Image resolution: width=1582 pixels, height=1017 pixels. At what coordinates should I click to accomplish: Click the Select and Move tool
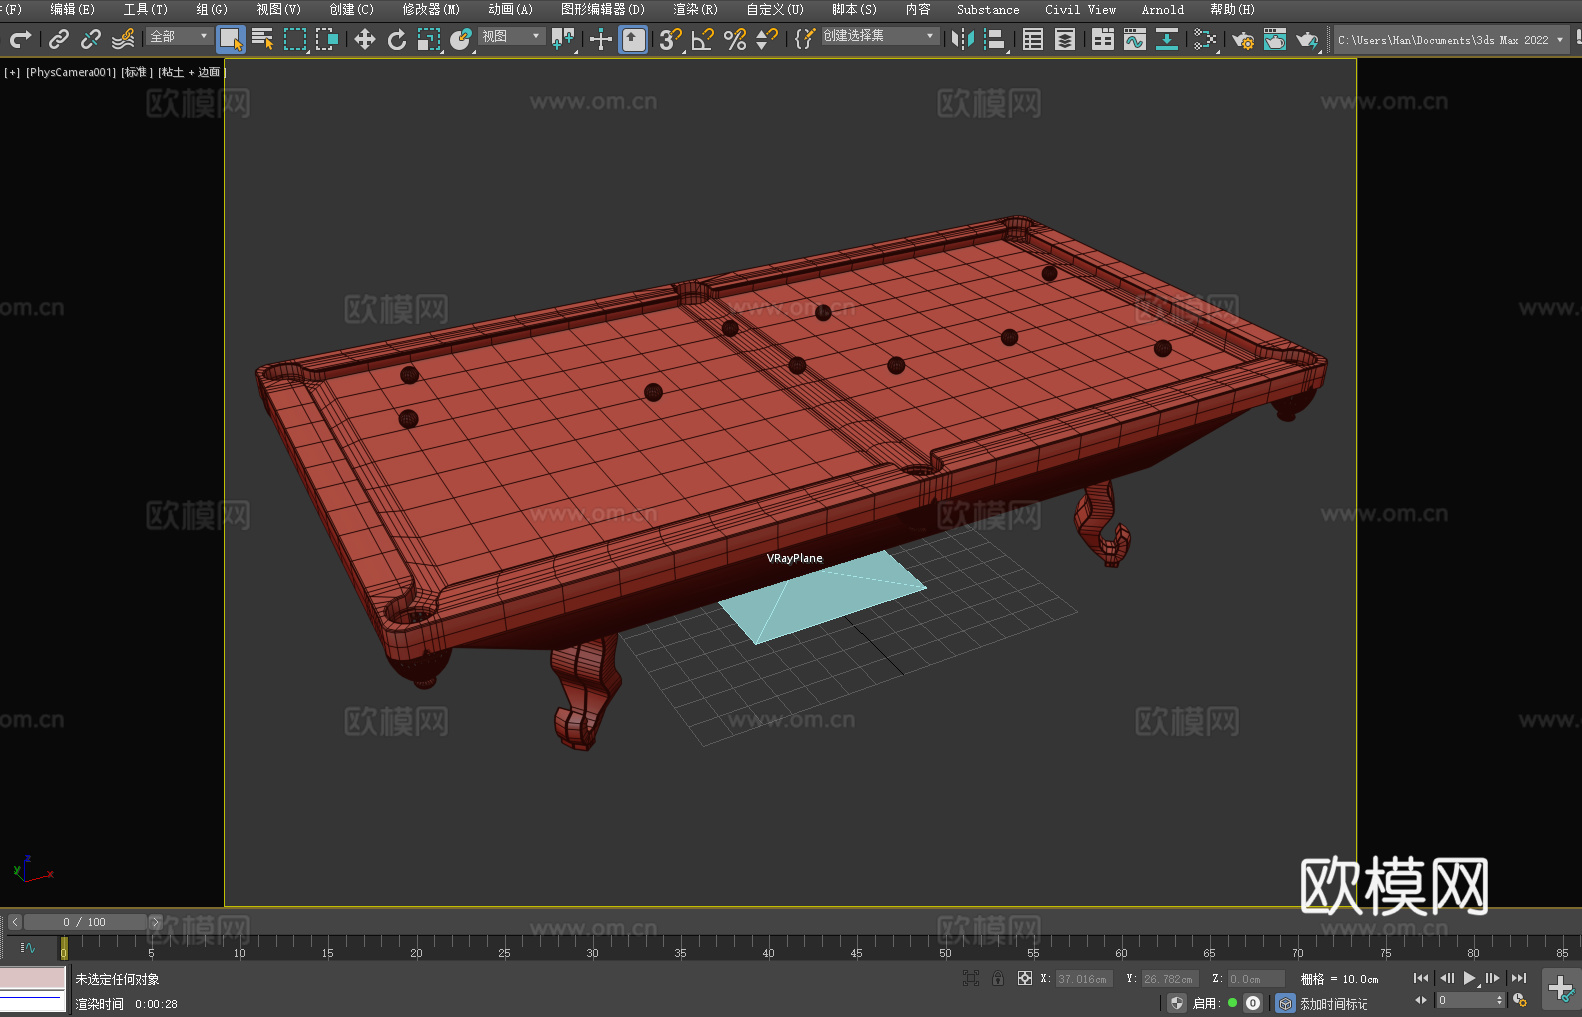click(365, 39)
